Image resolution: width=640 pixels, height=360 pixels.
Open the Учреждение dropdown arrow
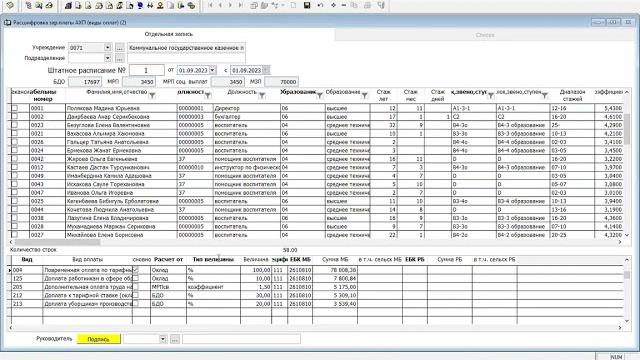107,47
